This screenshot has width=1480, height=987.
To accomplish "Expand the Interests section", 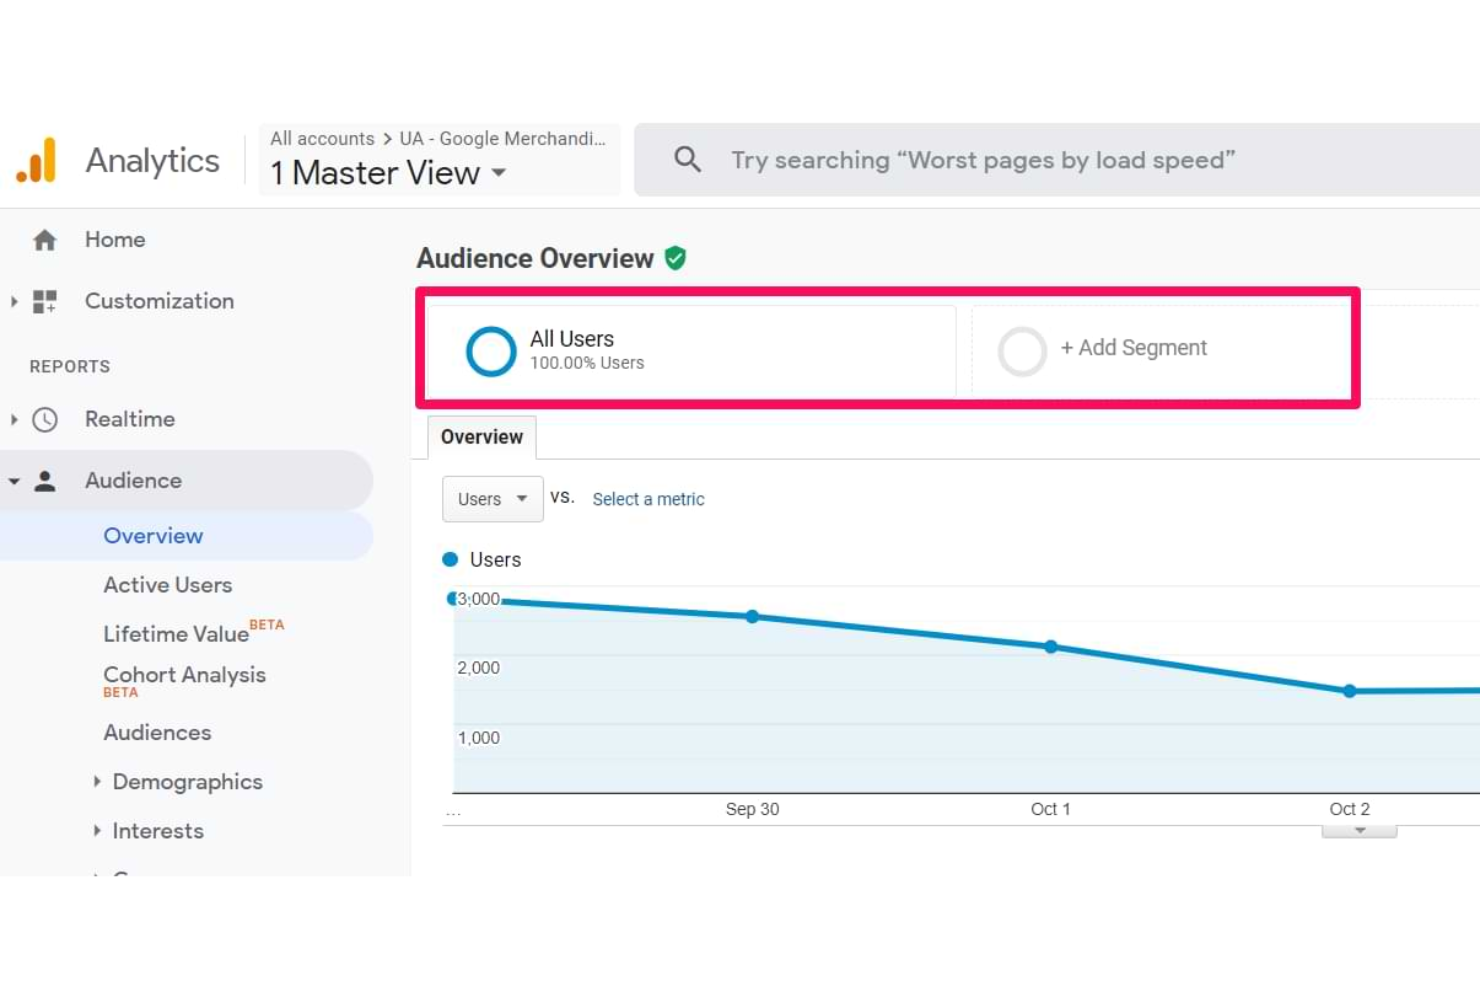I will [x=157, y=830].
